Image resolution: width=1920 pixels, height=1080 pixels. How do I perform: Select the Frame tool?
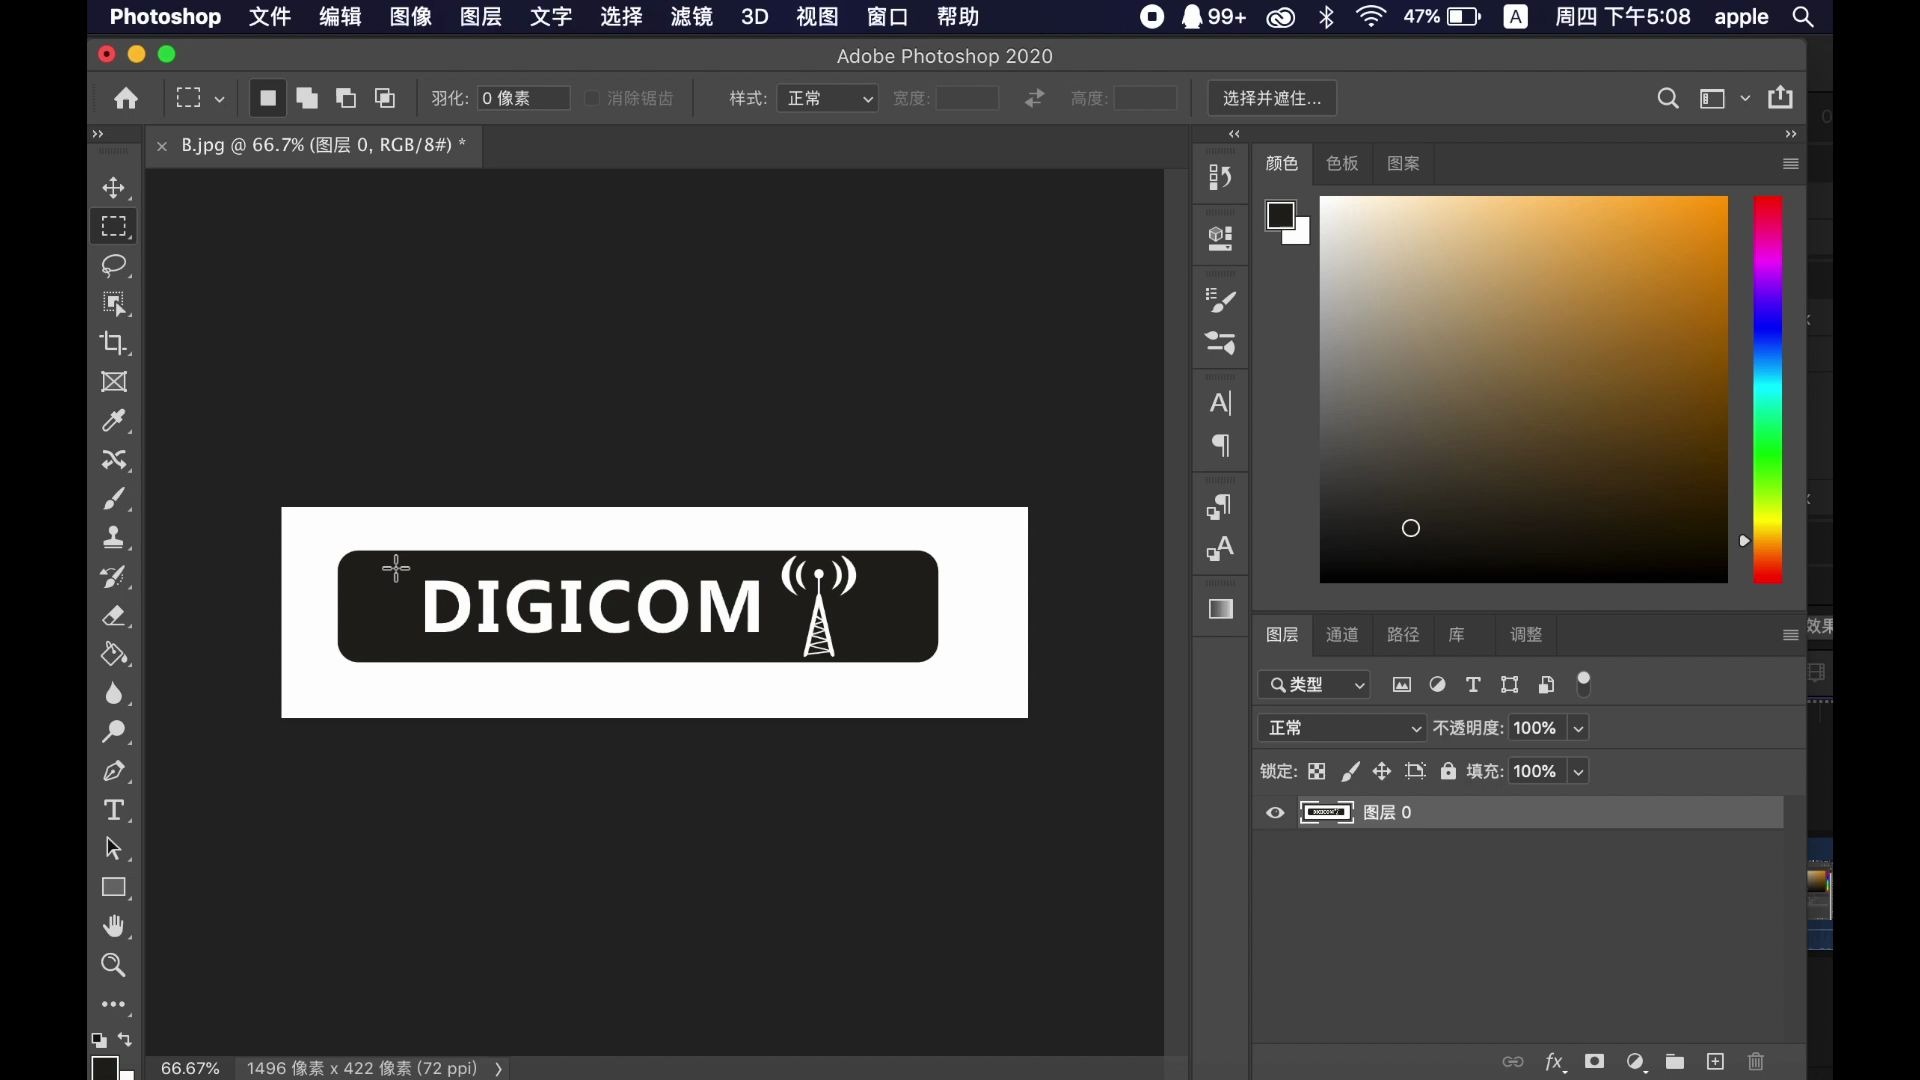point(114,382)
